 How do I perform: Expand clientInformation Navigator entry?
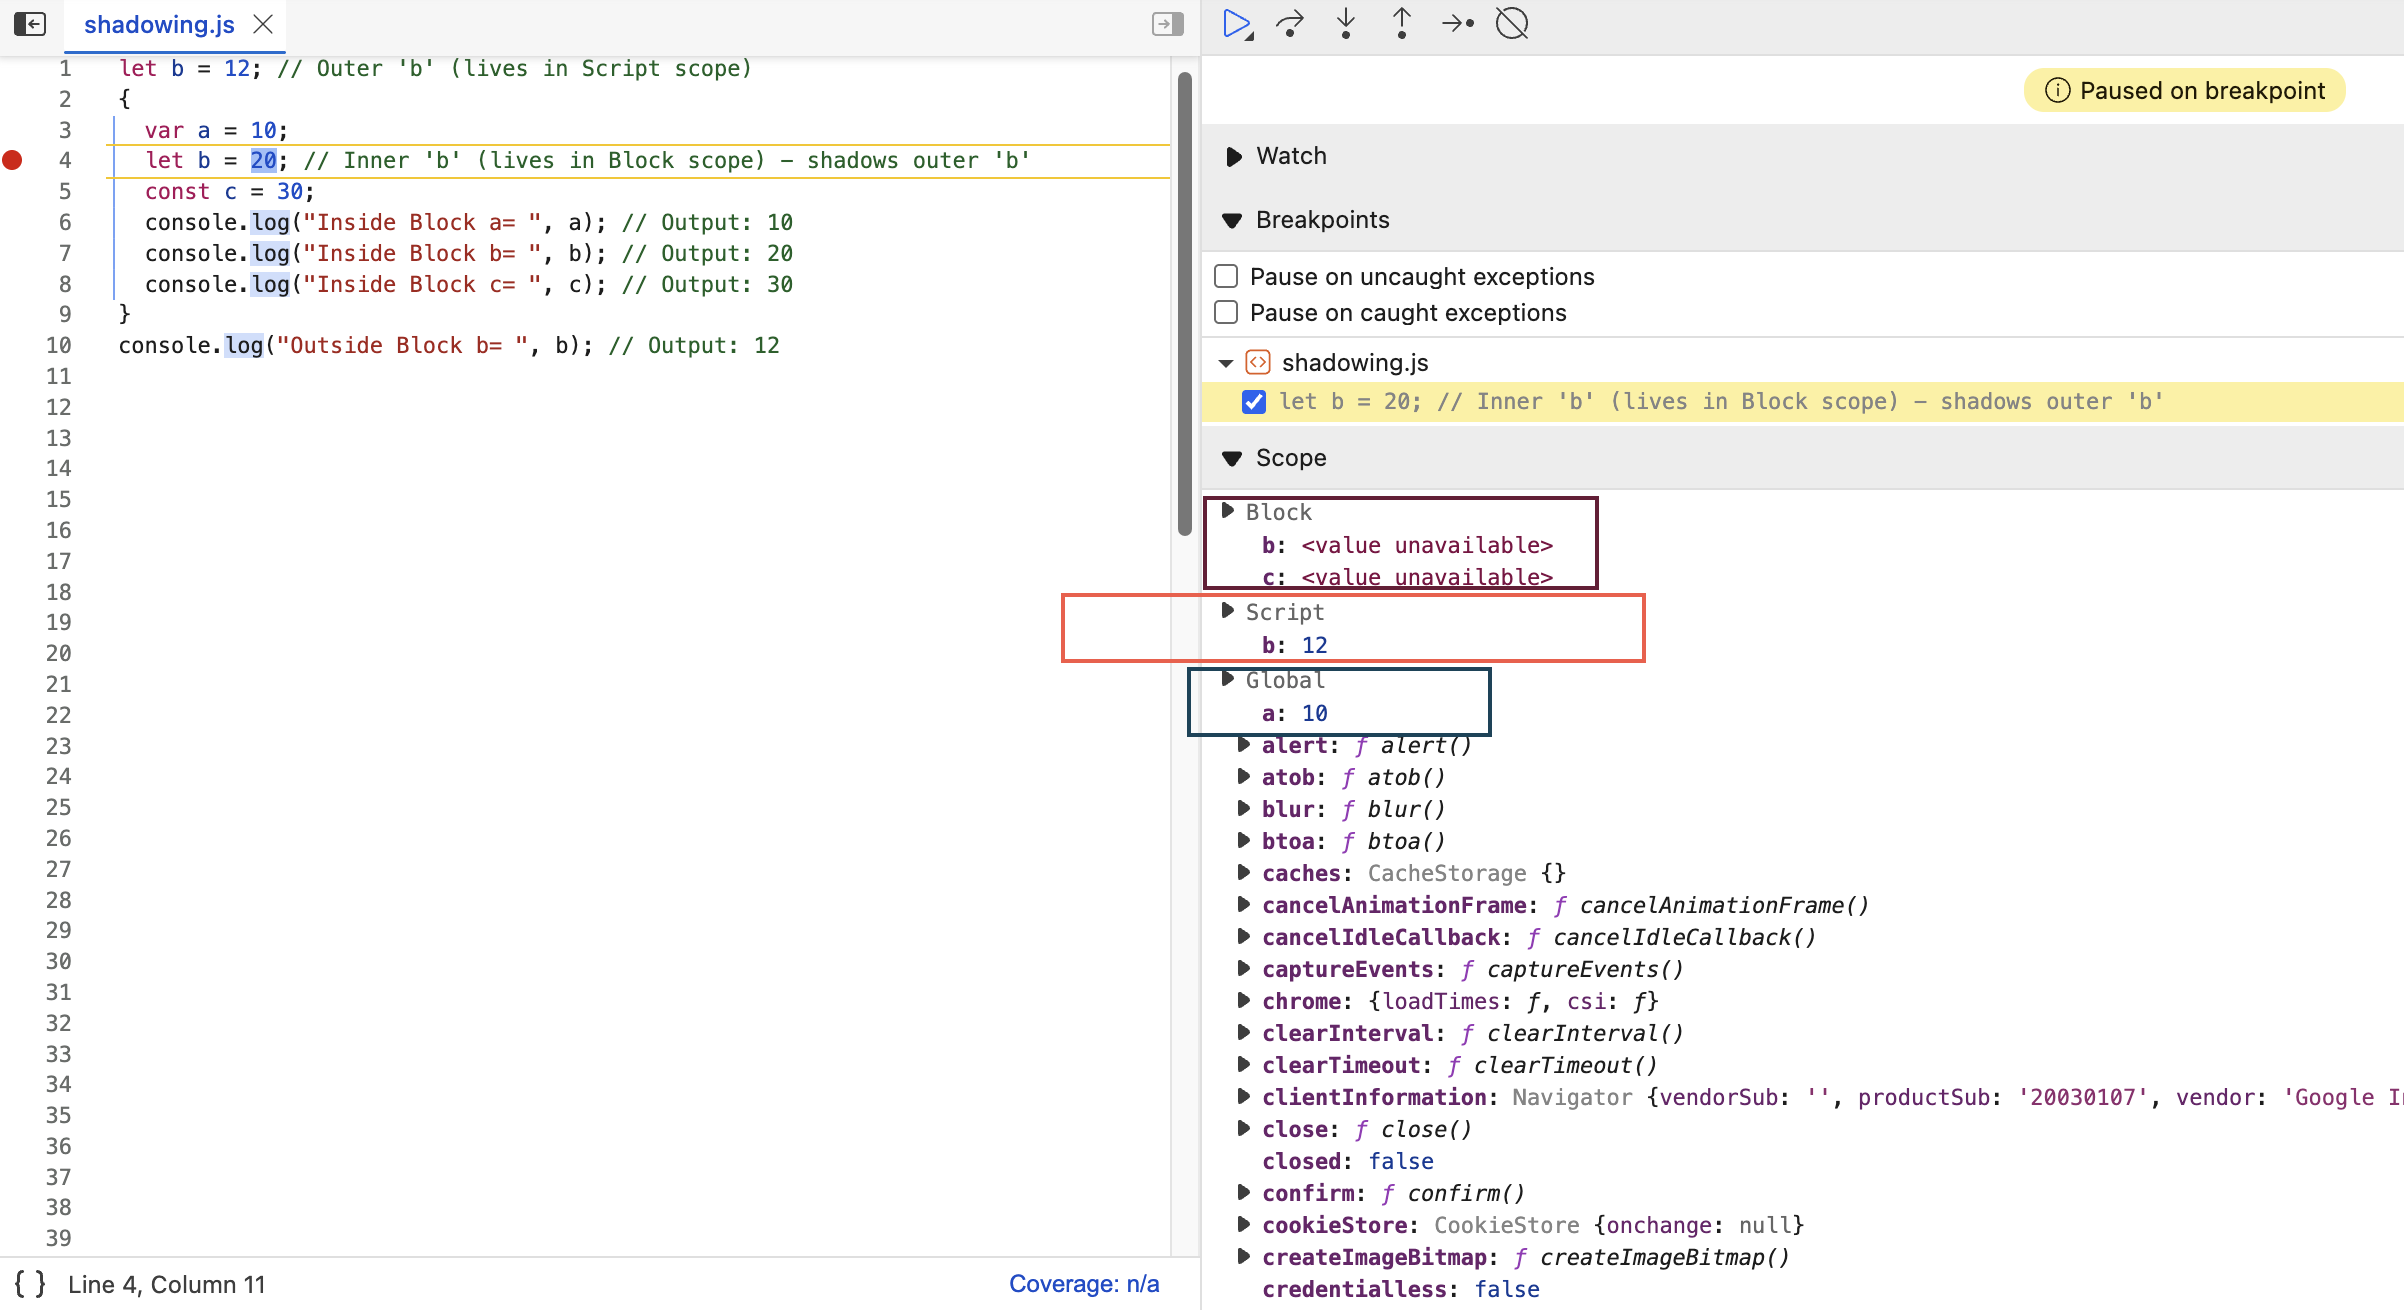click(x=1244, y=1096)
